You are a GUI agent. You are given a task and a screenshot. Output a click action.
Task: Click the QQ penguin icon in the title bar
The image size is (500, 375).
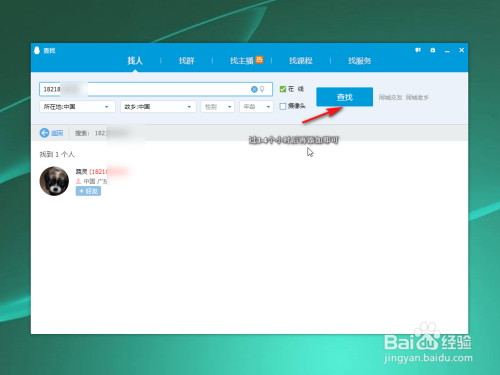tap(37, 50)
